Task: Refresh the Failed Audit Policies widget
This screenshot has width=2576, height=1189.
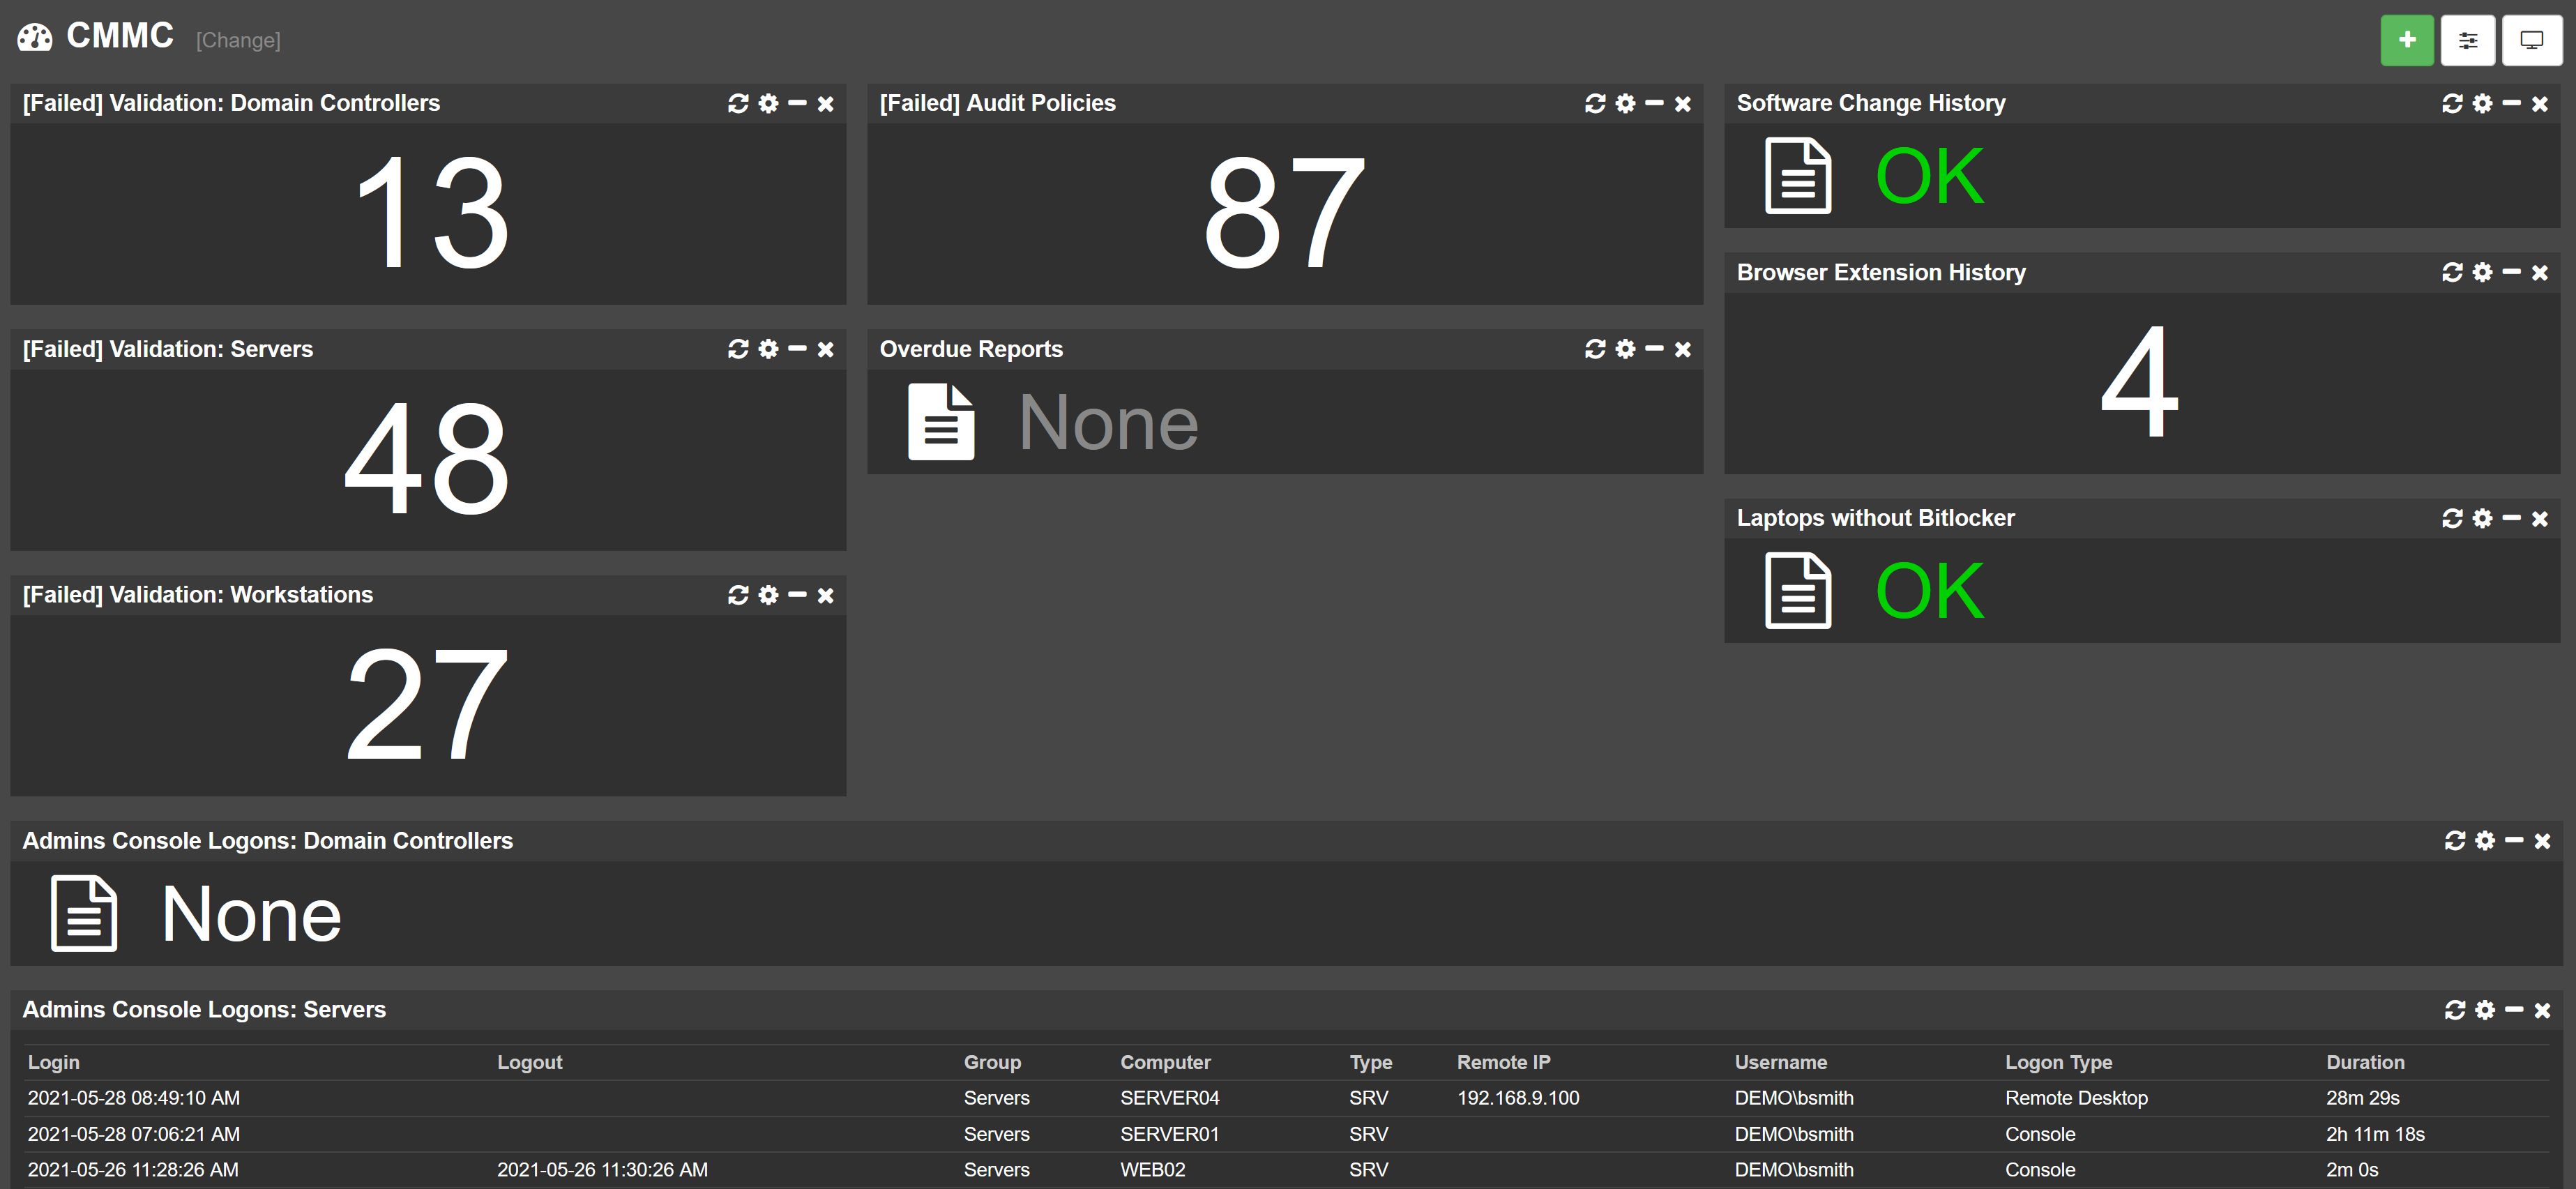Action: click(1595, 103)
